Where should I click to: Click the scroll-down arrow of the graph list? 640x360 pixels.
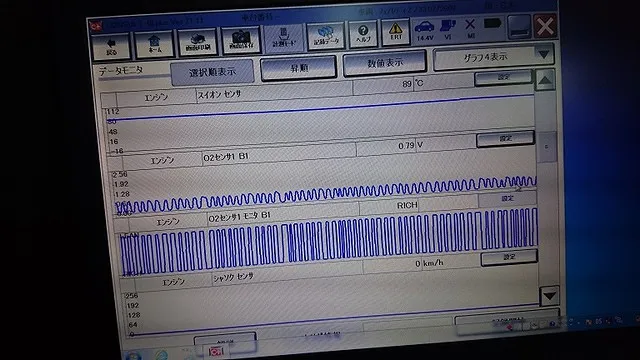pyautogui.click(x=549, y=296)
